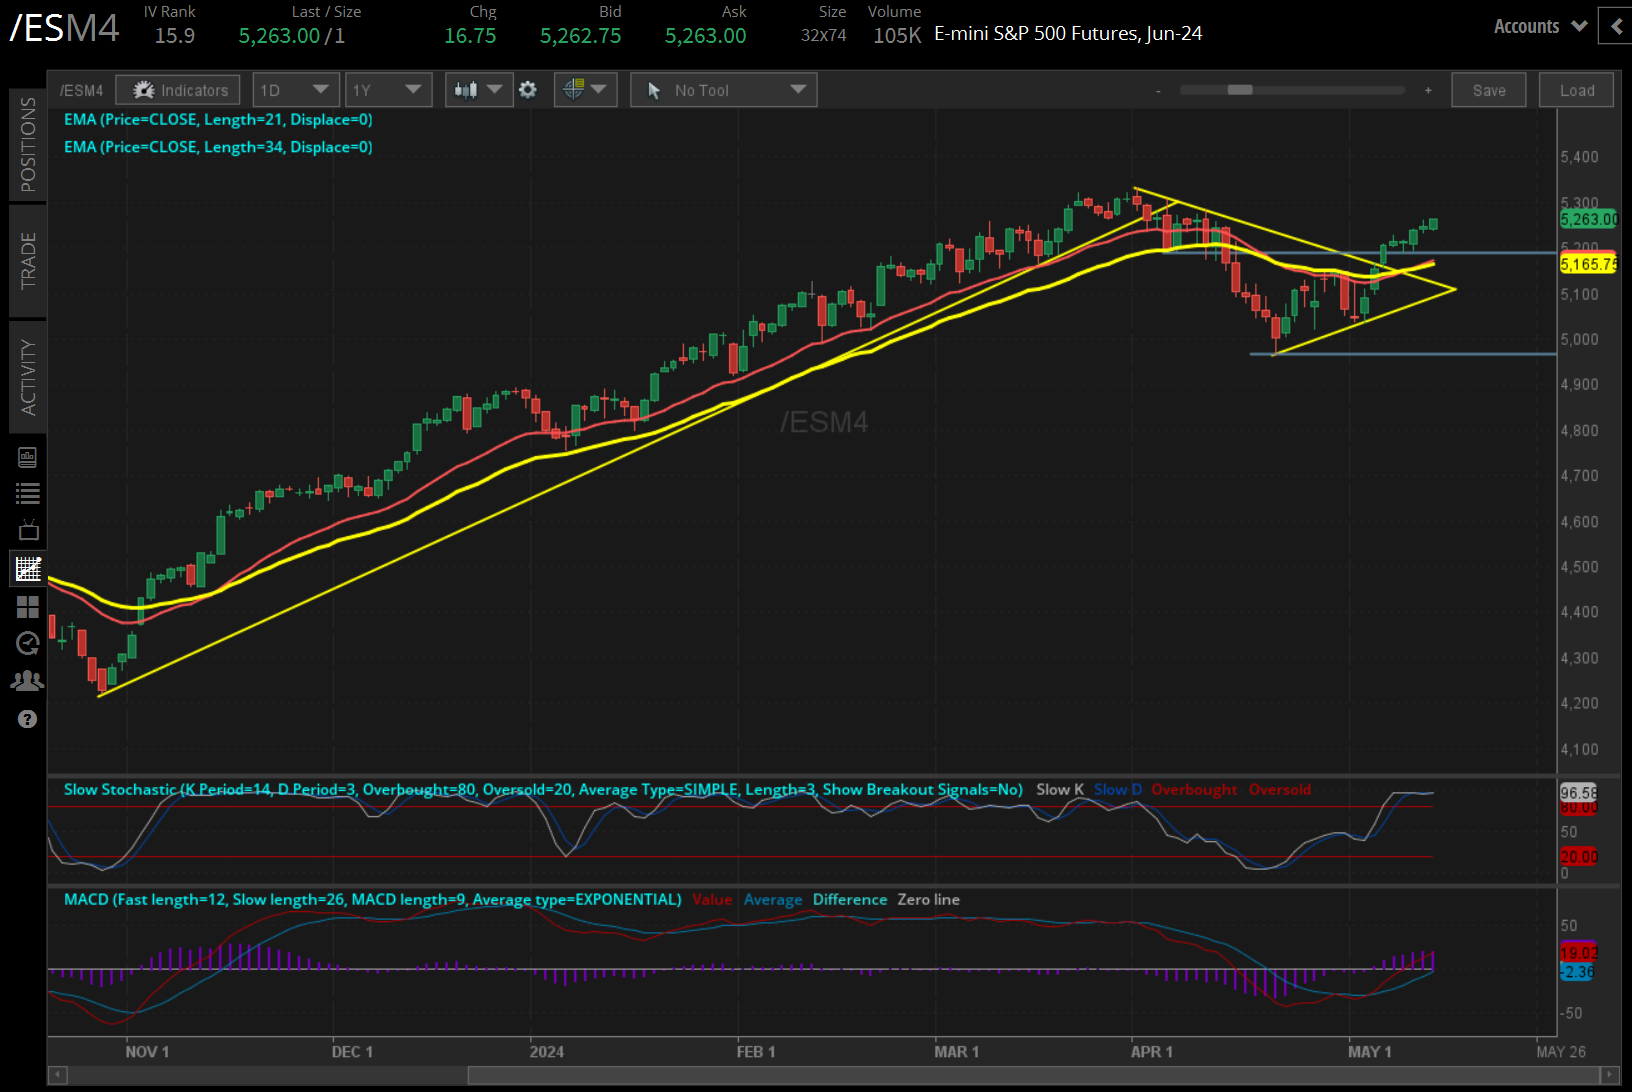
Task: Open chart settings gear icon
Action: pyautogui.click(x=528, y=90)
